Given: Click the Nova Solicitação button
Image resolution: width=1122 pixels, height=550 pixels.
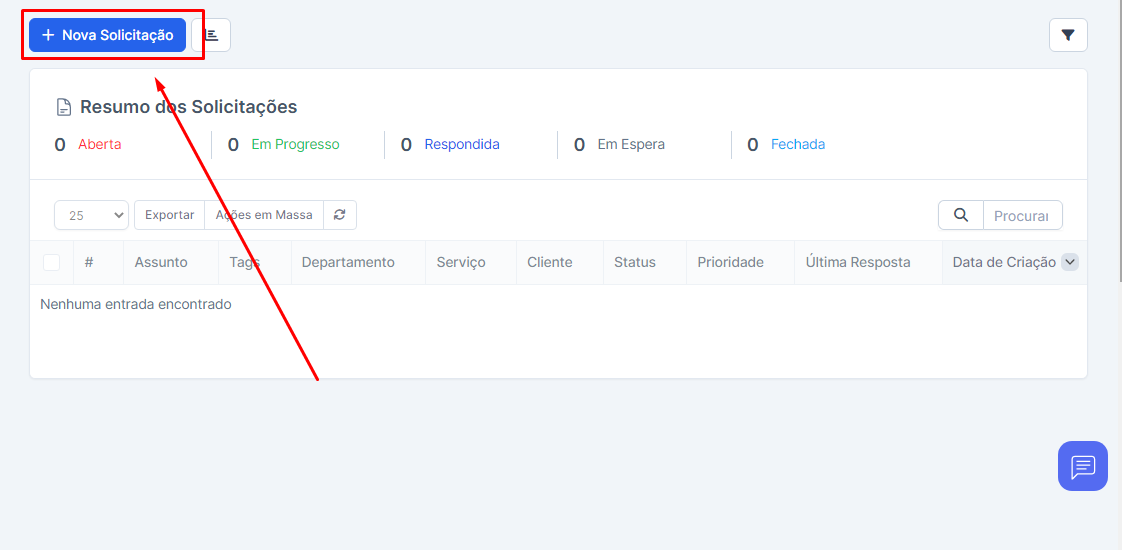Looking at the screenshot, I should [107, 35].
